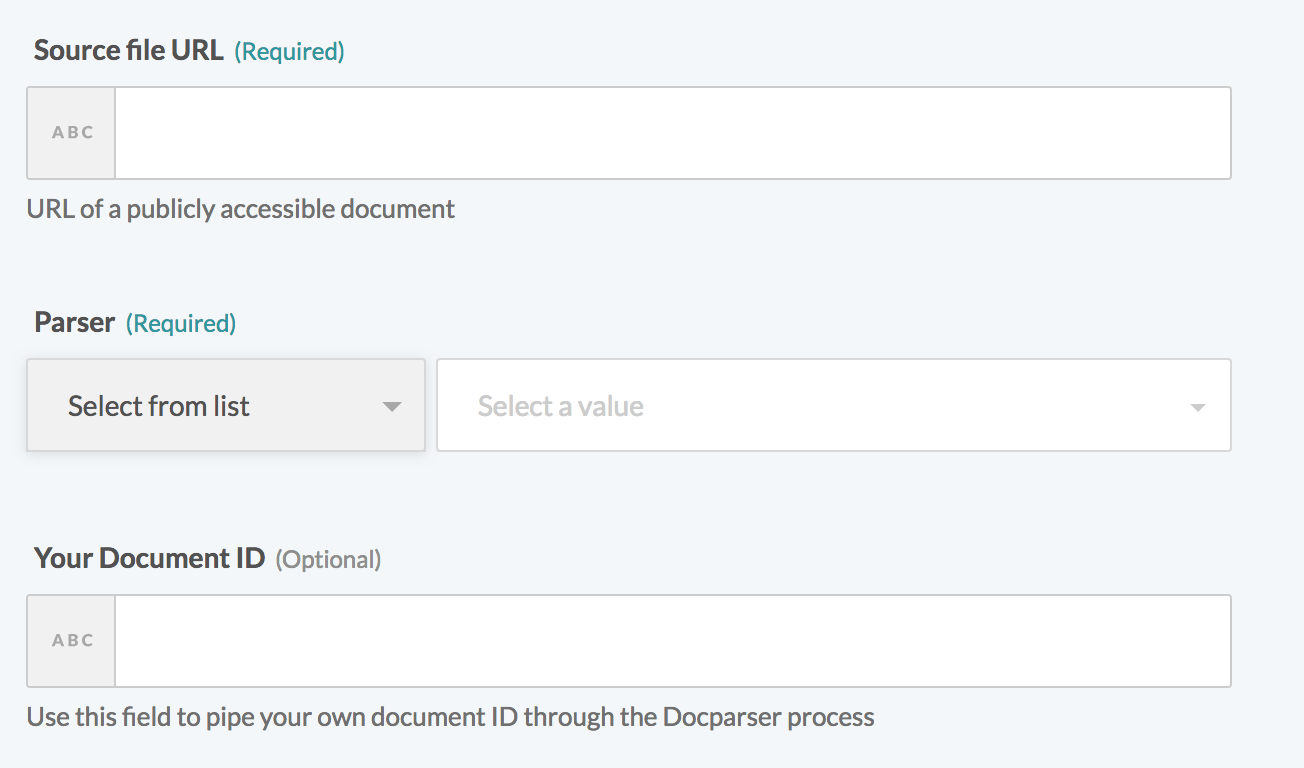Click the Parser field label
Screen dimensions: 1304x768
click(x=74, y=323)
